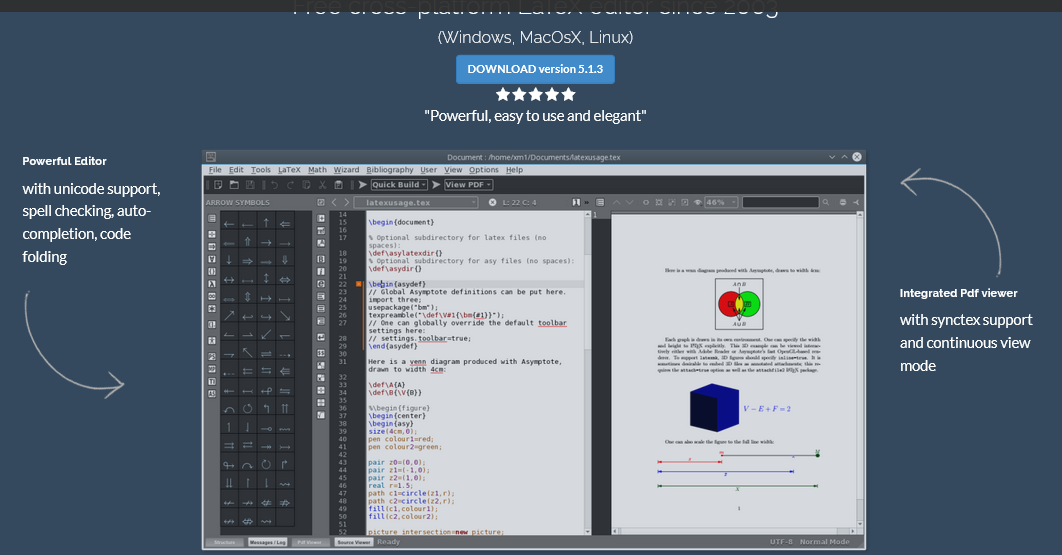Open the latexusage.tex file dropdown
This screenshot has height=555, width=1062.
(x=473, y=203)
